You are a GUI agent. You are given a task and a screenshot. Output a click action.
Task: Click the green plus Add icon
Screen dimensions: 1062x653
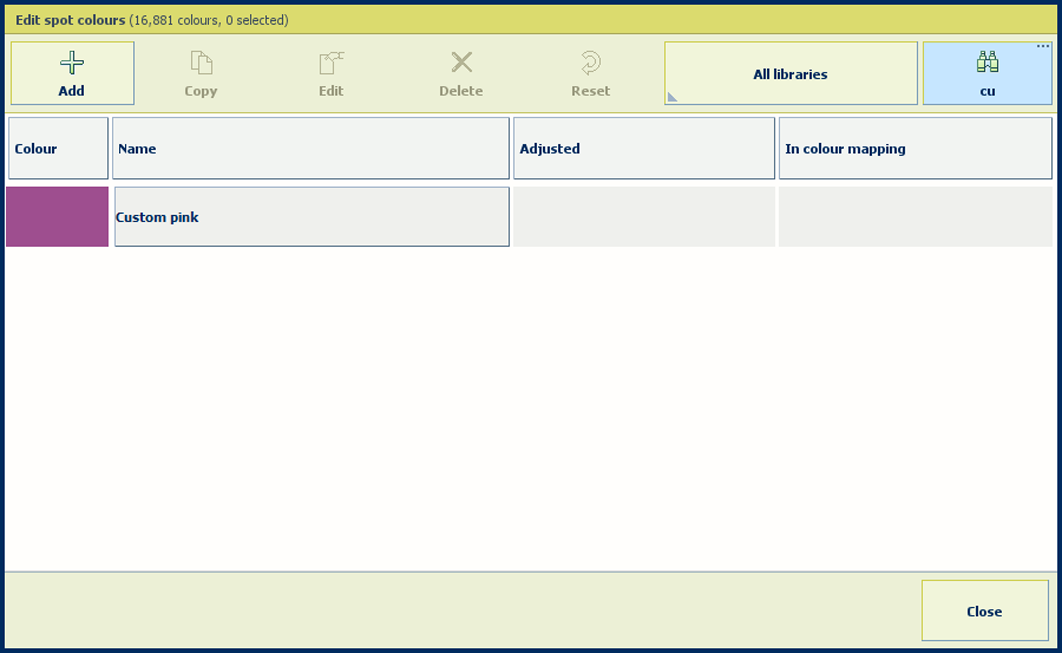pos(72,64)
